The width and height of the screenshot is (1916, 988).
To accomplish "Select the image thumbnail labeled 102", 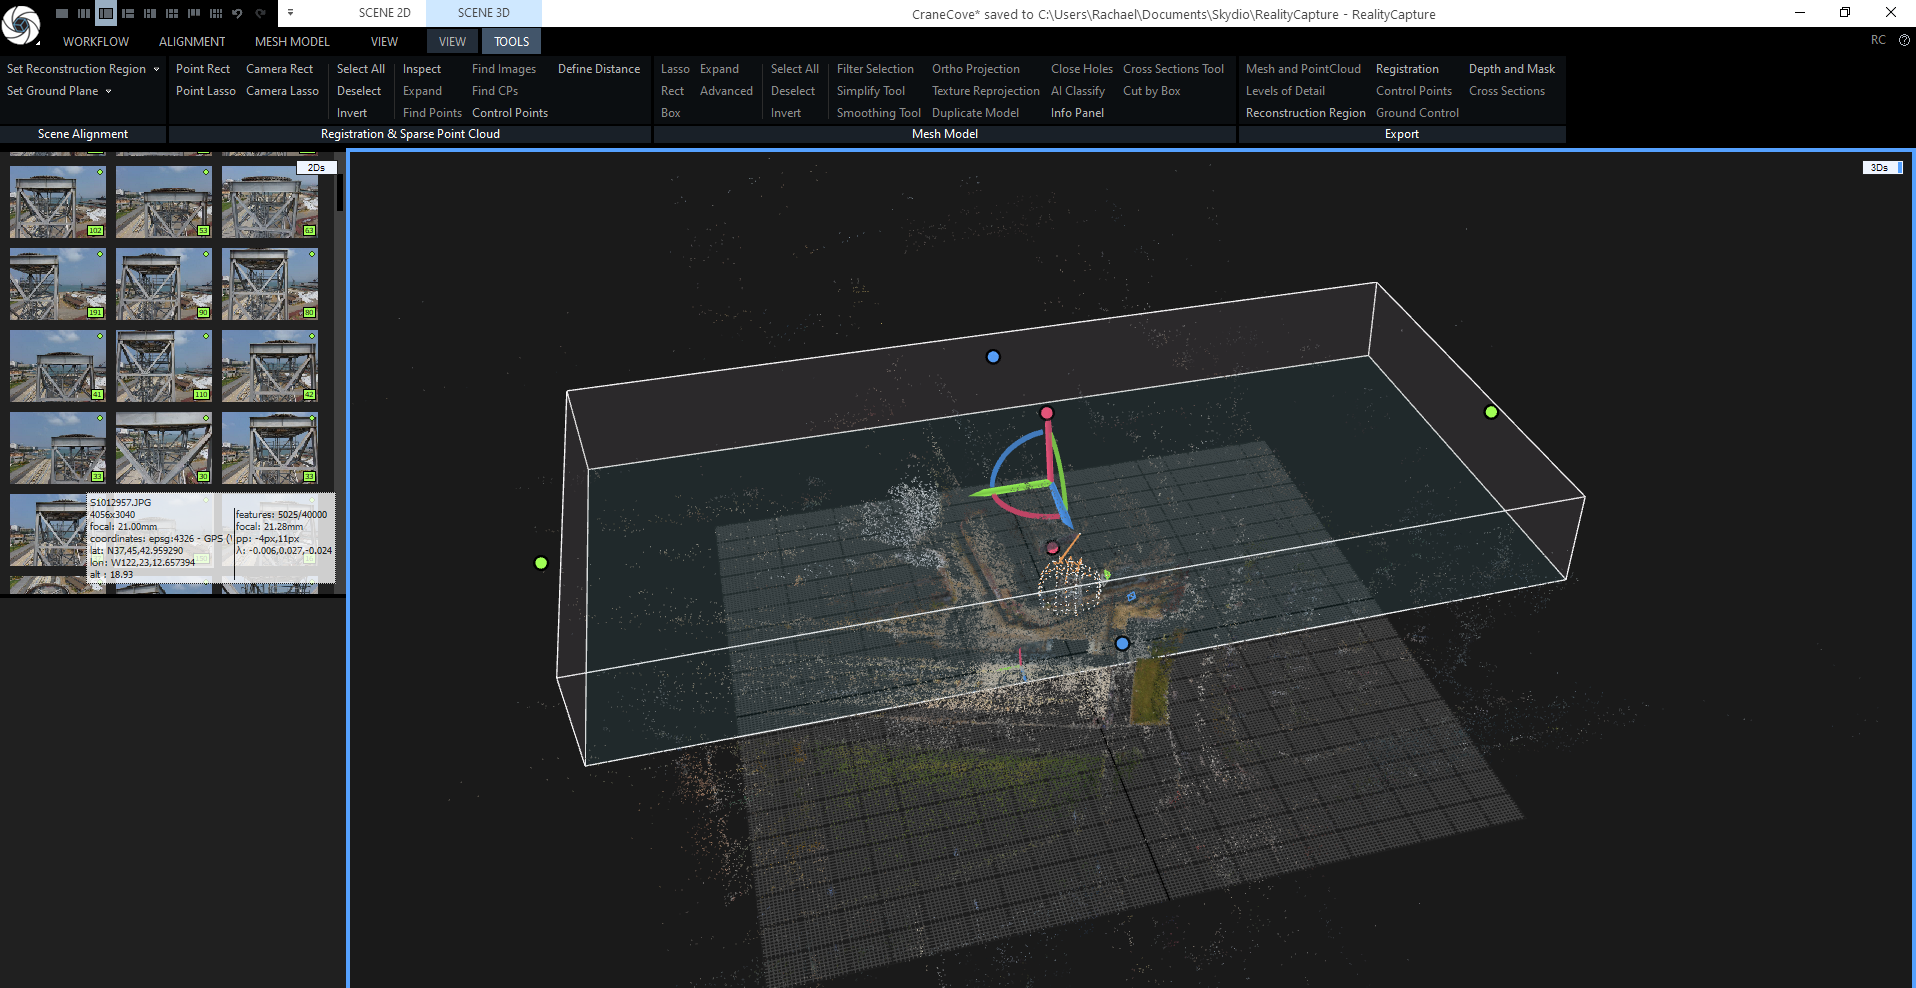I will [58, 202].
